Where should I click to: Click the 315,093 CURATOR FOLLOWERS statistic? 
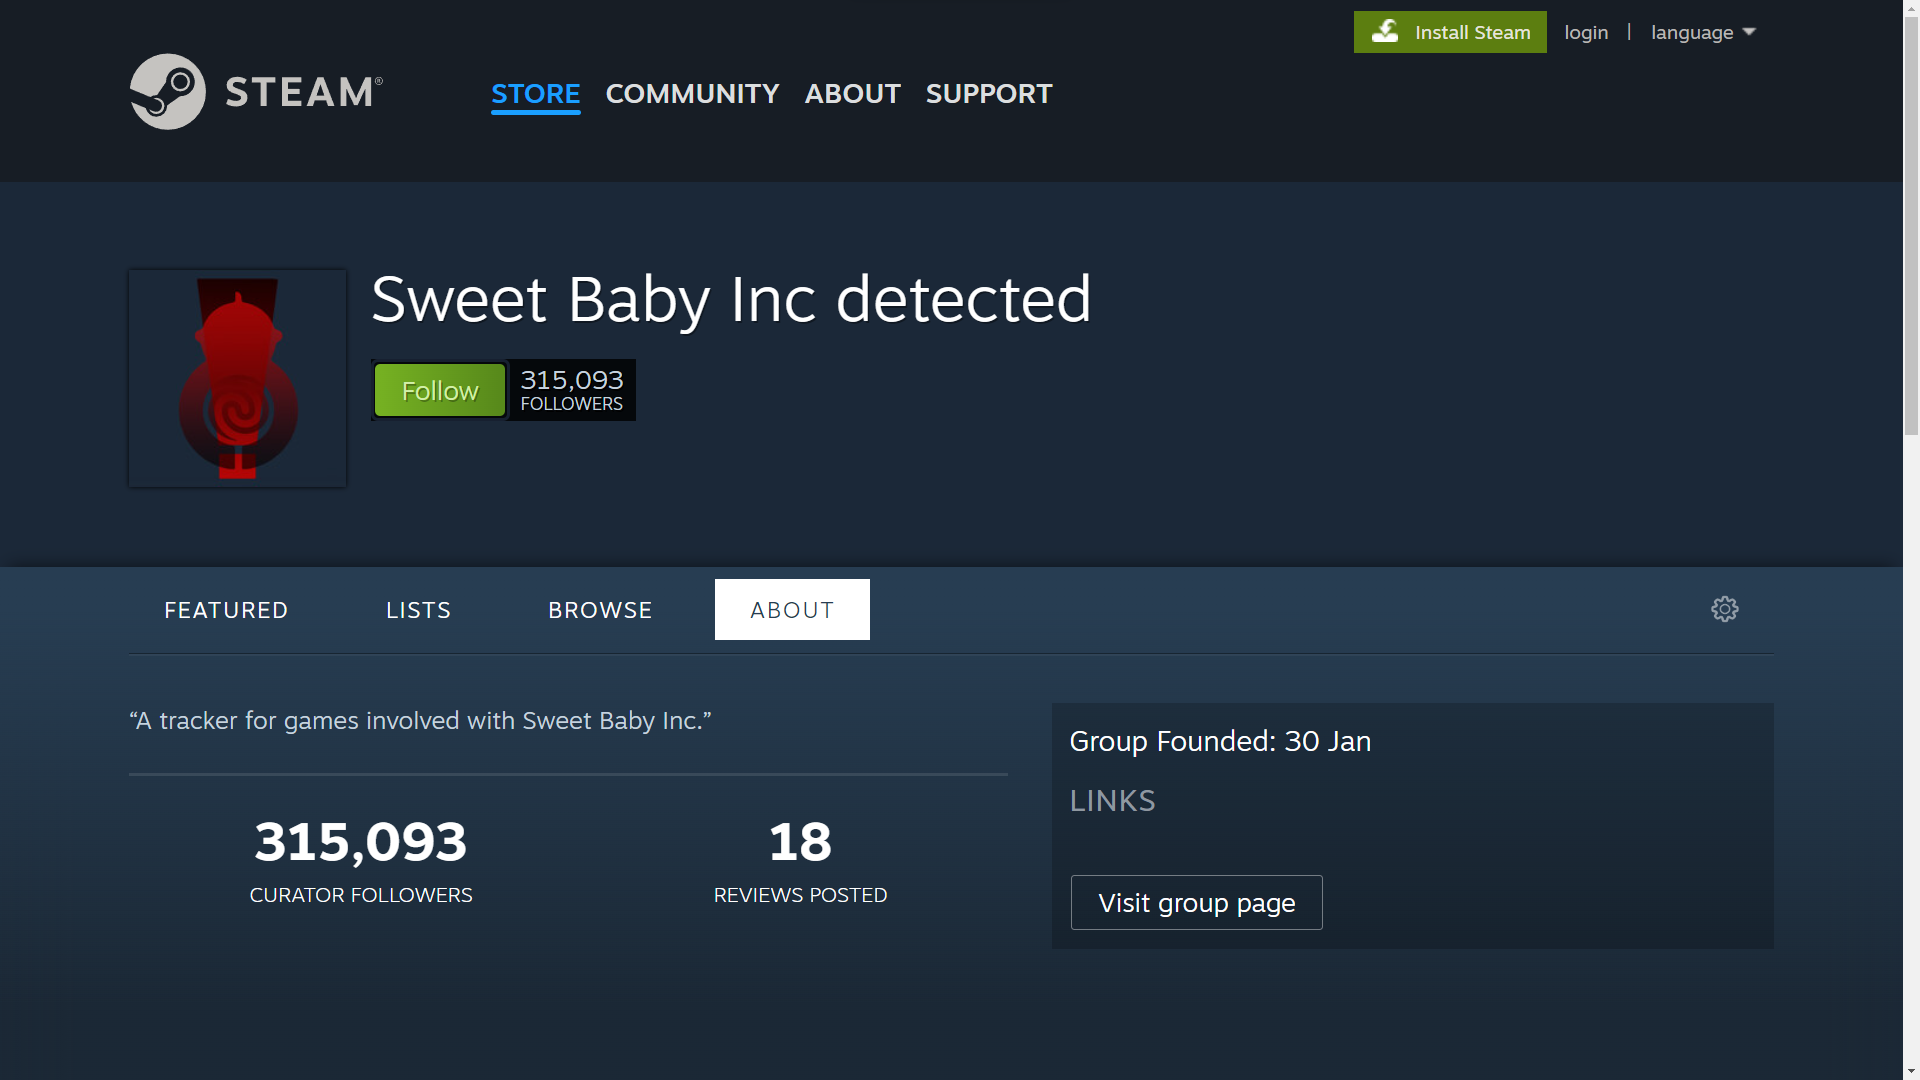tap(361, 861)
